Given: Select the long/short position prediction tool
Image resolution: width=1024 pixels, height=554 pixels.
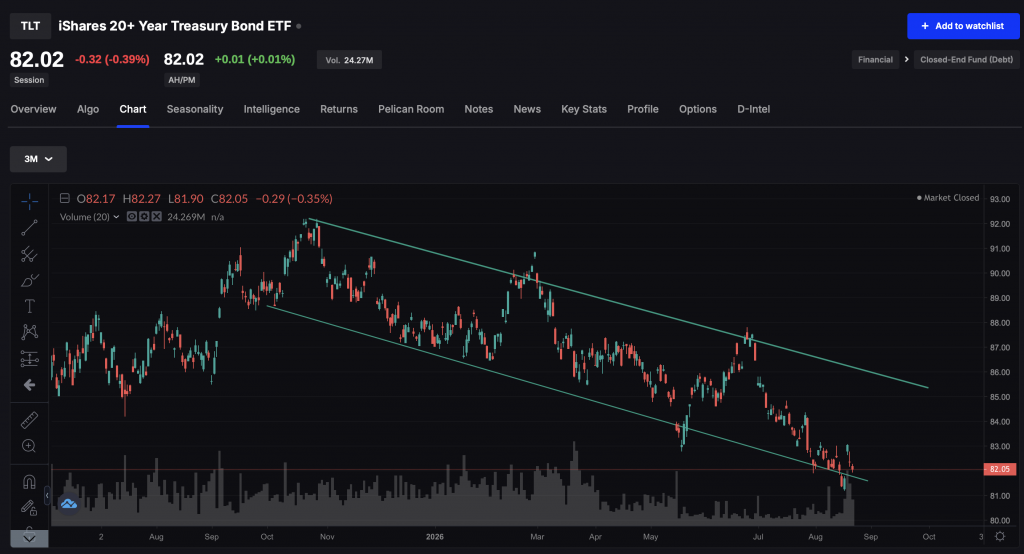Looking at the screenshot, I should point(29,358).
